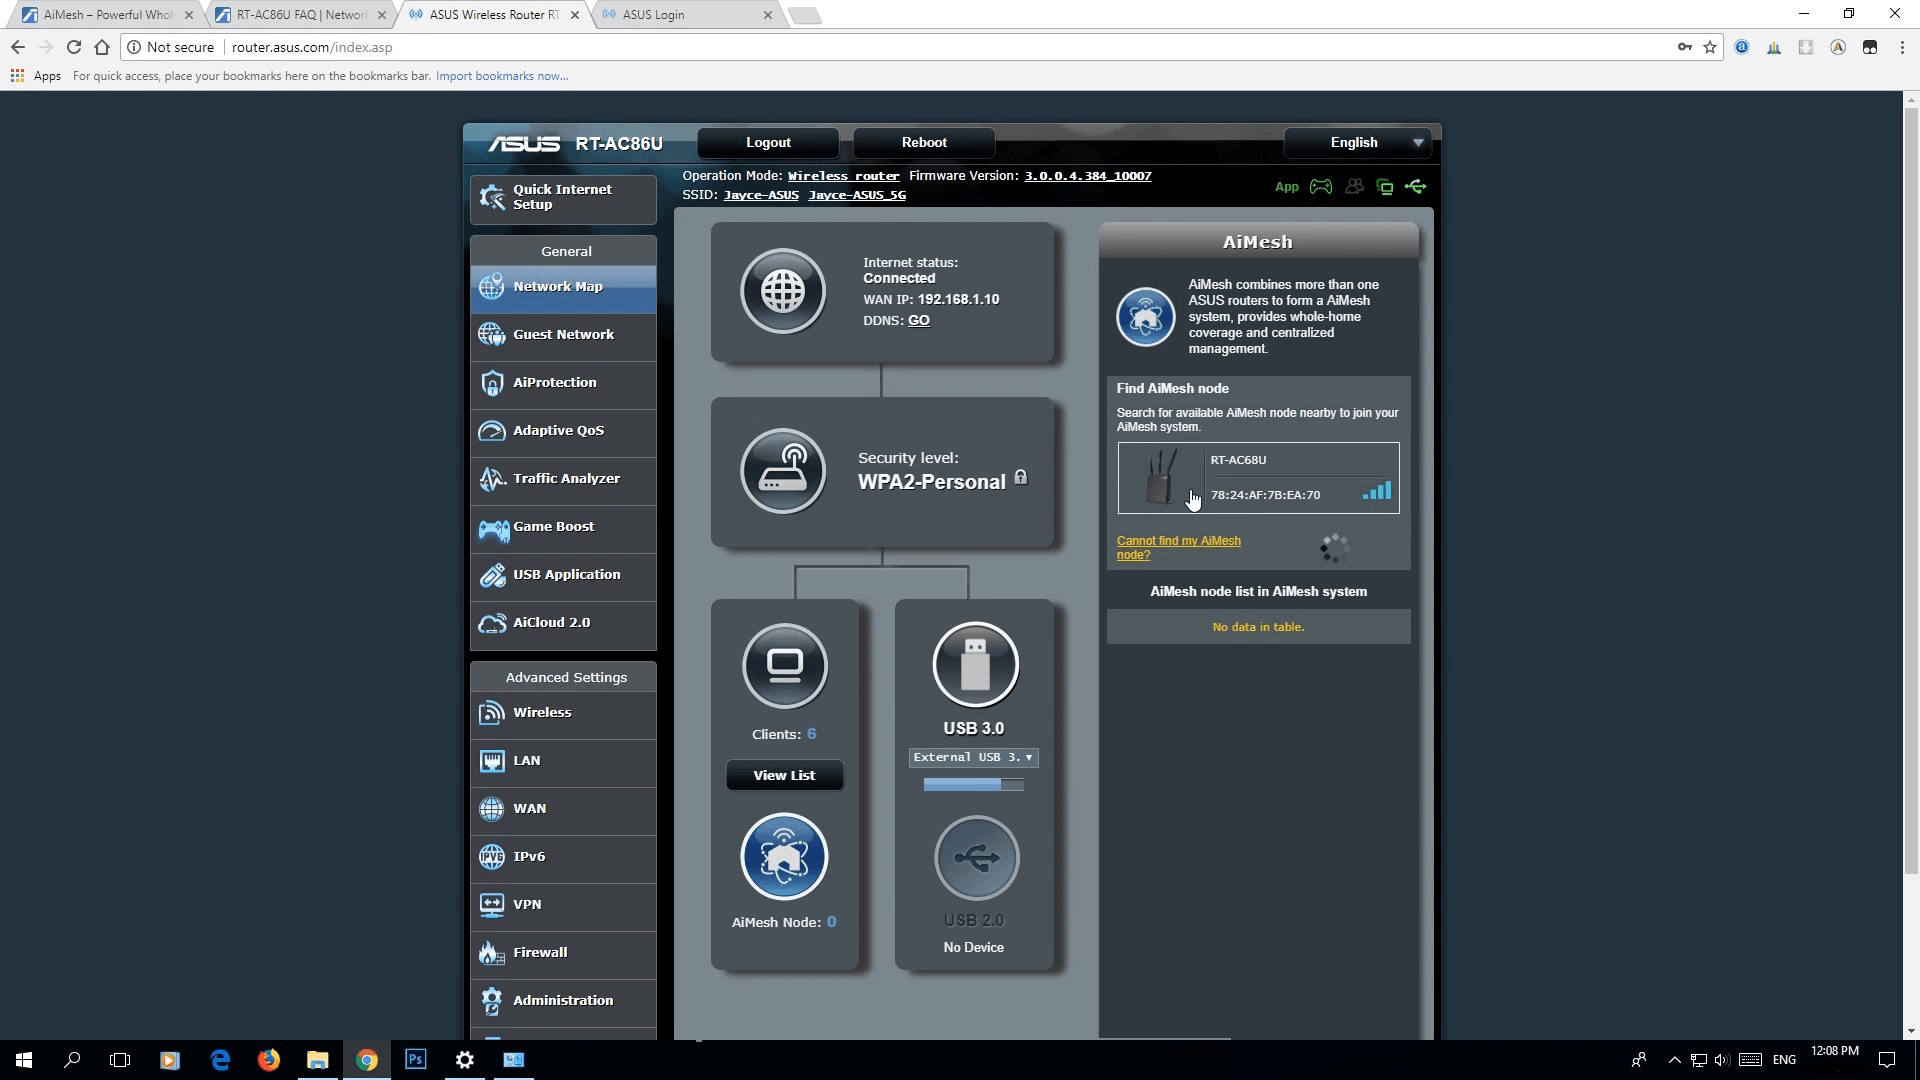
Task: Select the USB 3.0 drive icon
Action: coord(975,665)
